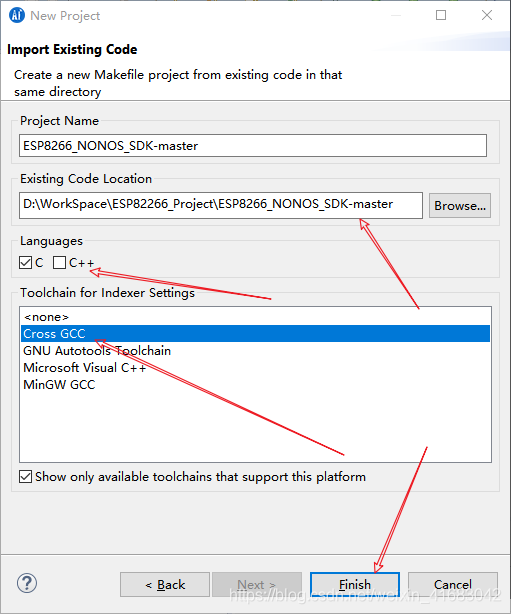This screenshot has width=511, height=614.
Task: Click the Next > button
Action: 257,585
